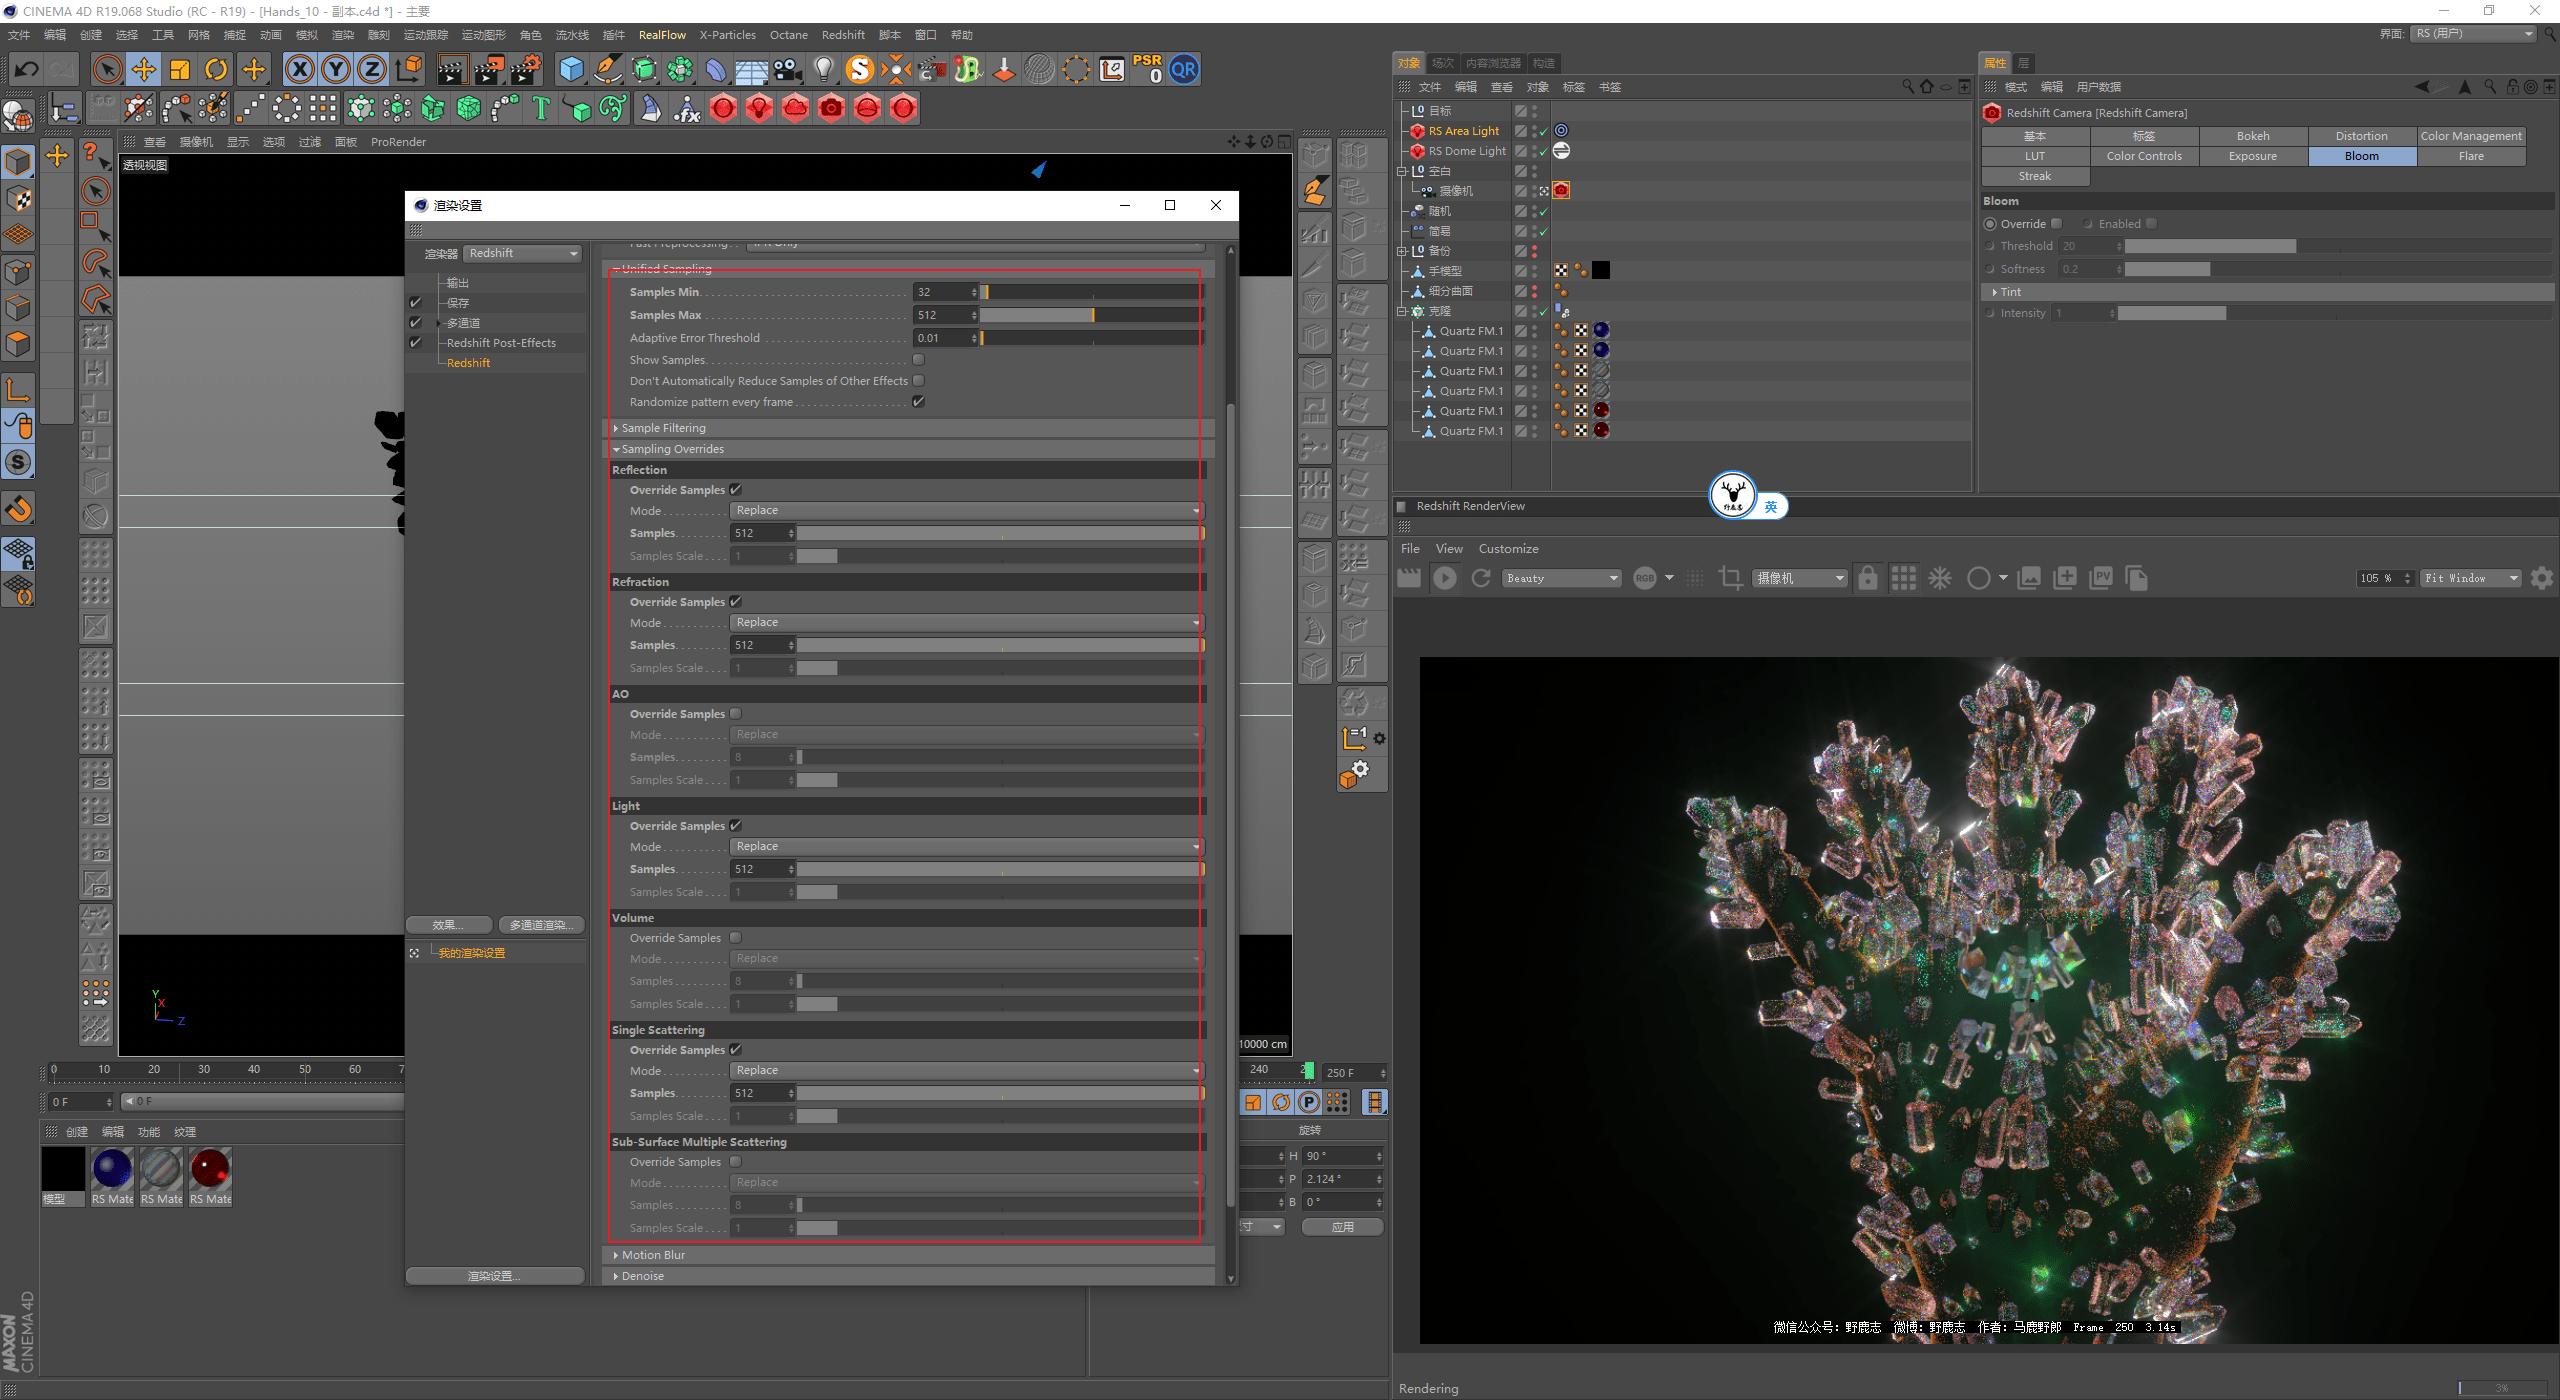Select the Rotate tool icon
2560x1400 pixels.
point(216,70)
